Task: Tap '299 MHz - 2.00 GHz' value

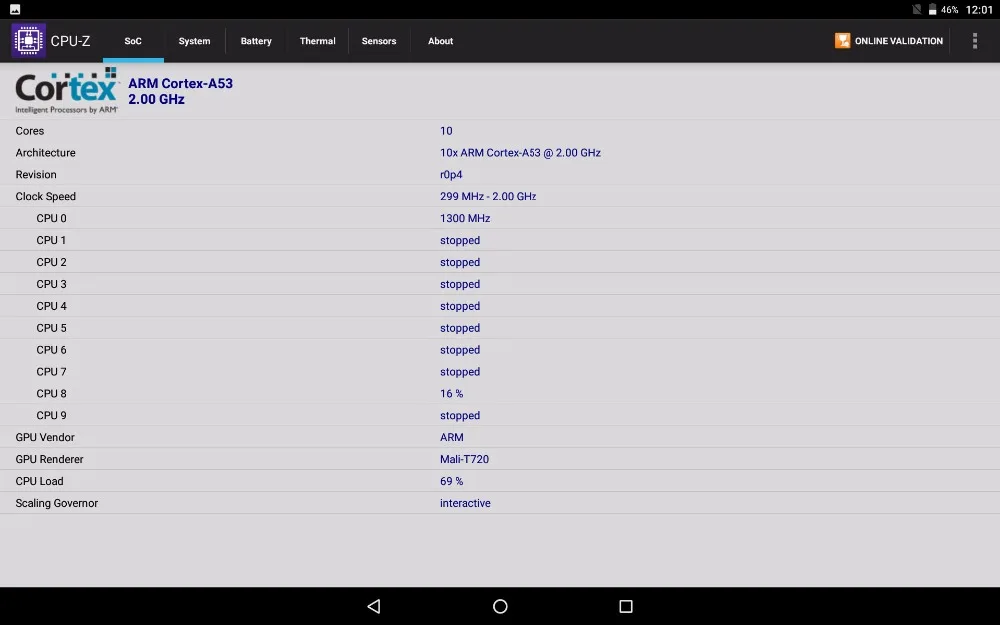Action: (x=488, y=196)
